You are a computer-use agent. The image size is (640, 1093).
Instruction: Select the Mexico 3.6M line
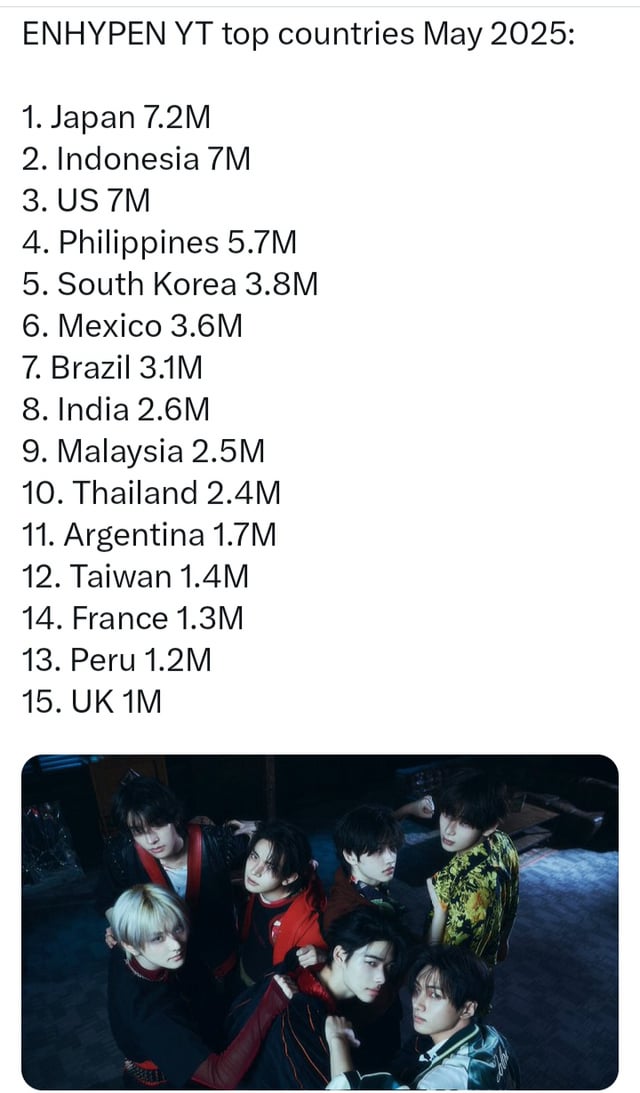click(132, 326)
